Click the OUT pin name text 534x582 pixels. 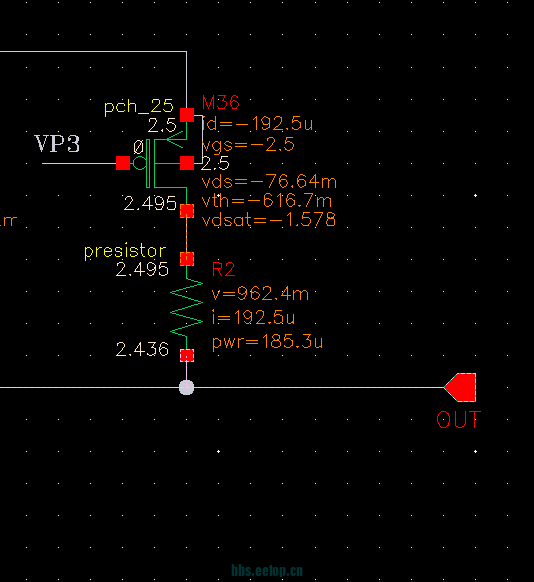click(459, 420)
